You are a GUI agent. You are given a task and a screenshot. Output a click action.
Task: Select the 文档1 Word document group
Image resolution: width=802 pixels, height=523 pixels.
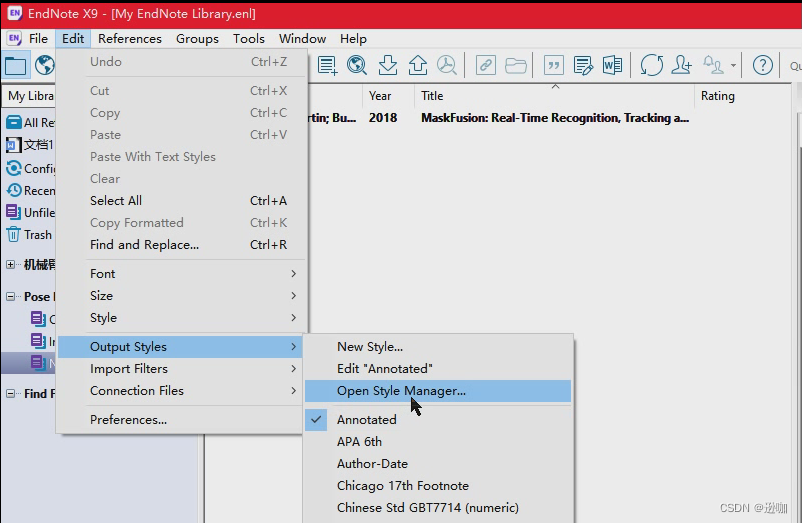click(29, 145)
